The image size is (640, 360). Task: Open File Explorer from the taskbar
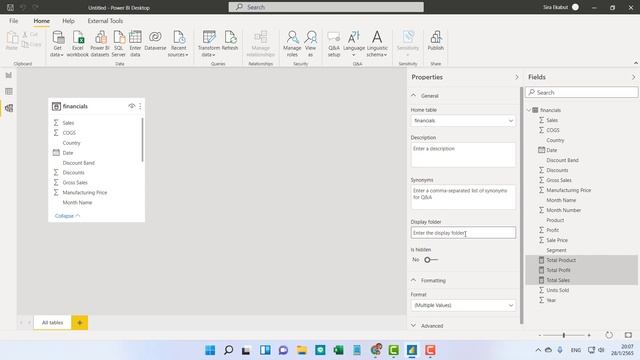coord(302,350)
